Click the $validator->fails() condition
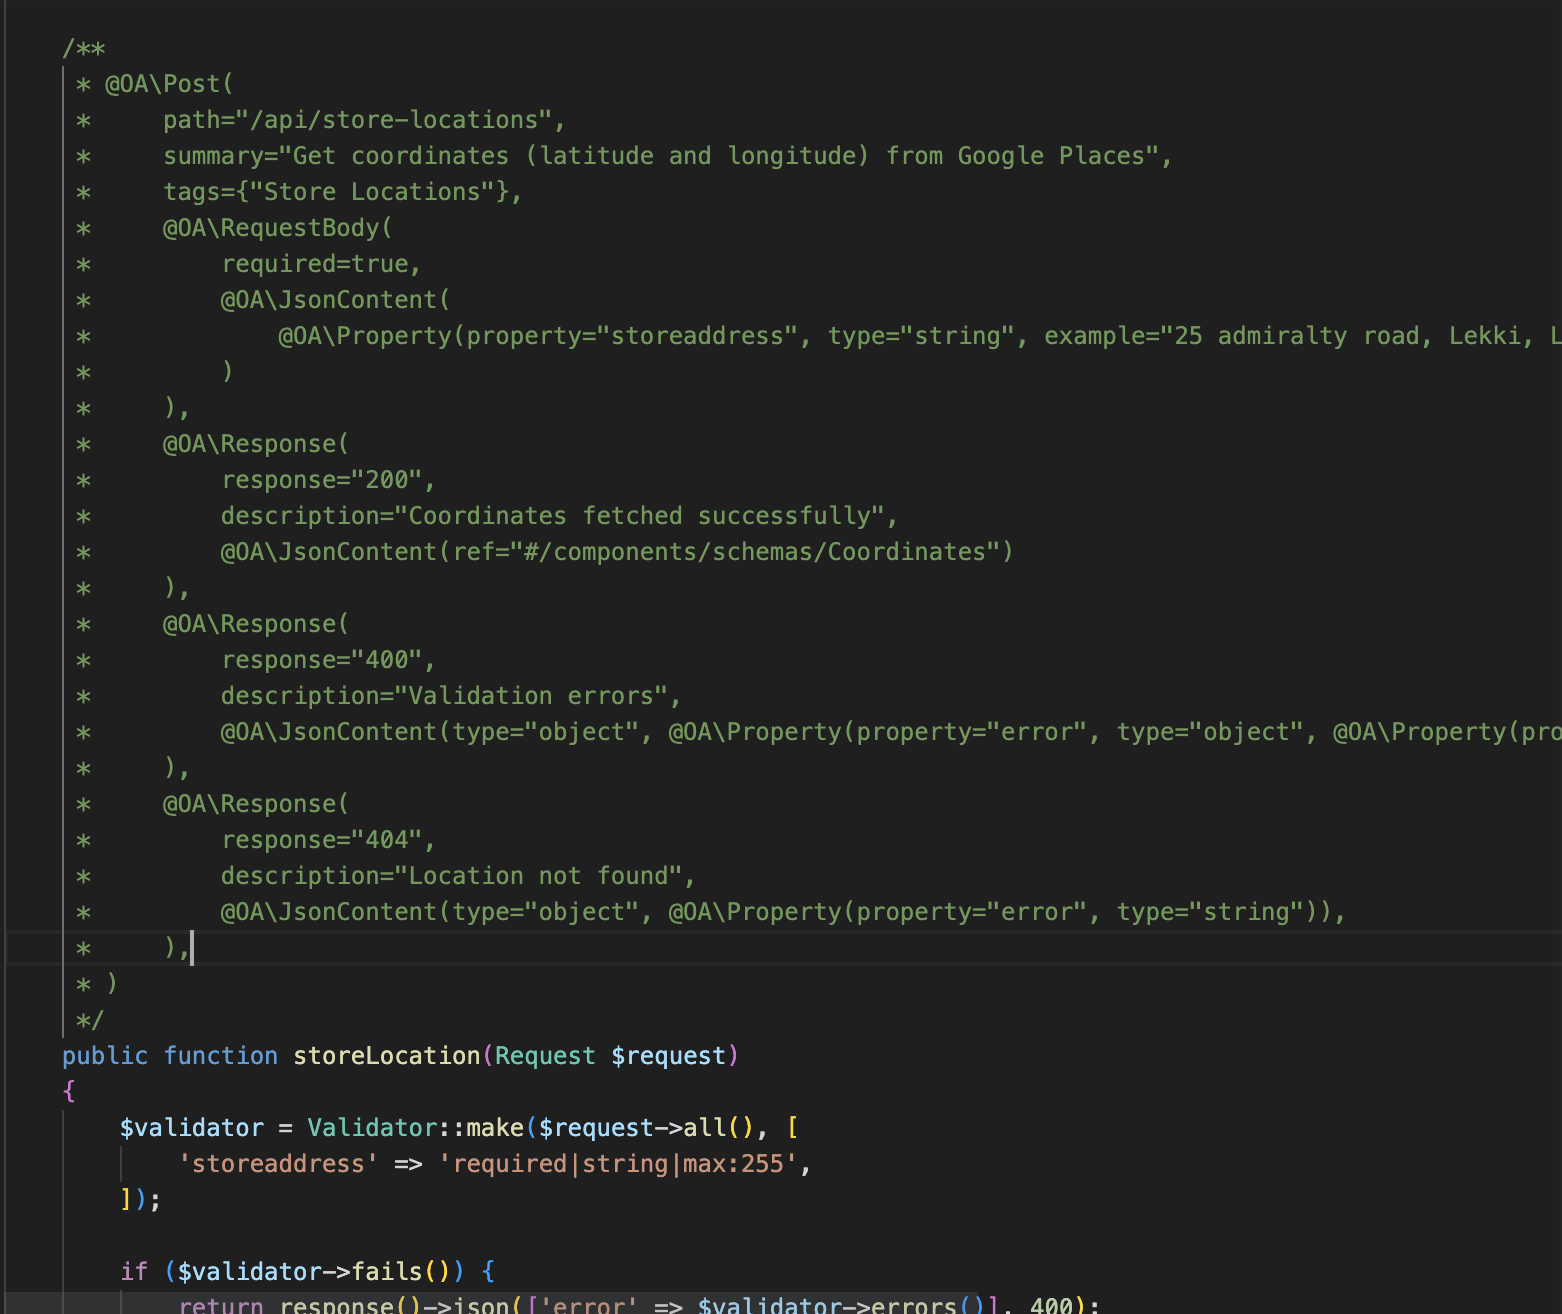This screenshot has height=1314, width=1562. [x=314, y=1272]
